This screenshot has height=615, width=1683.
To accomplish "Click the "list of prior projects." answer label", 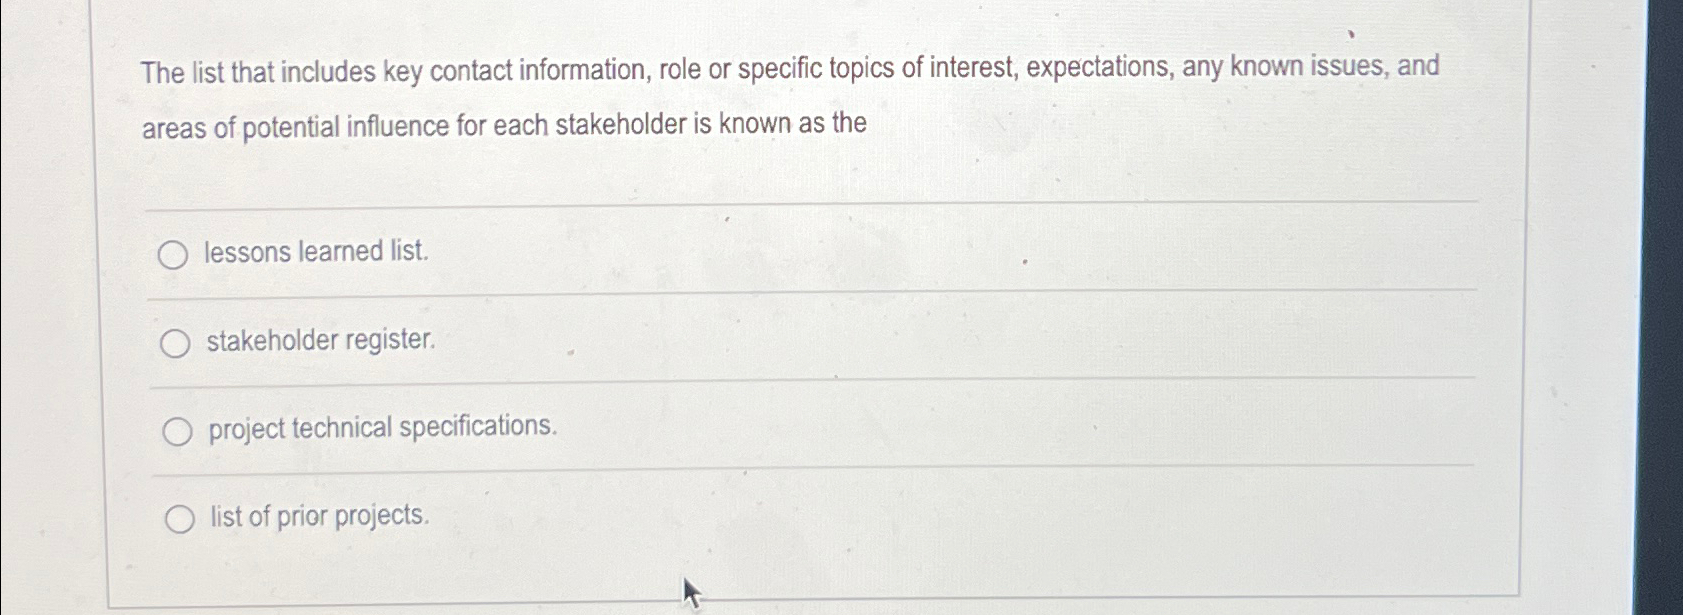I will click(x=320, y=516).
